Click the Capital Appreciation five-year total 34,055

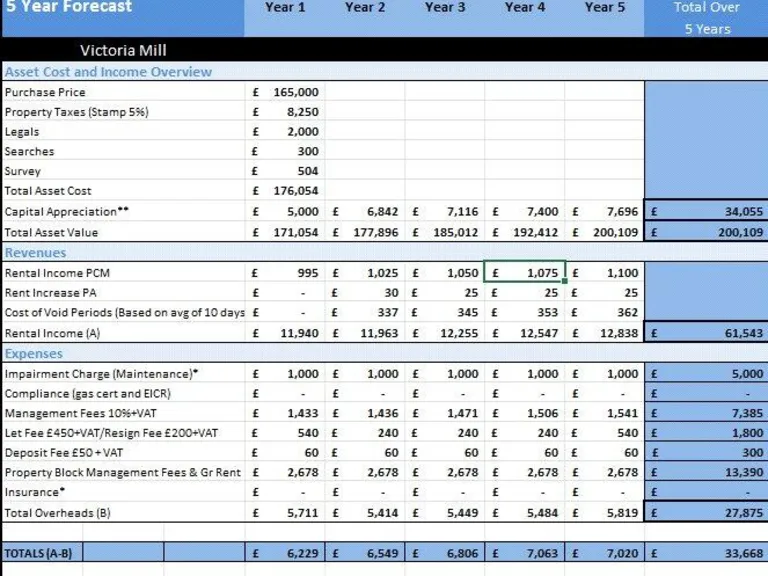[706, 212]
